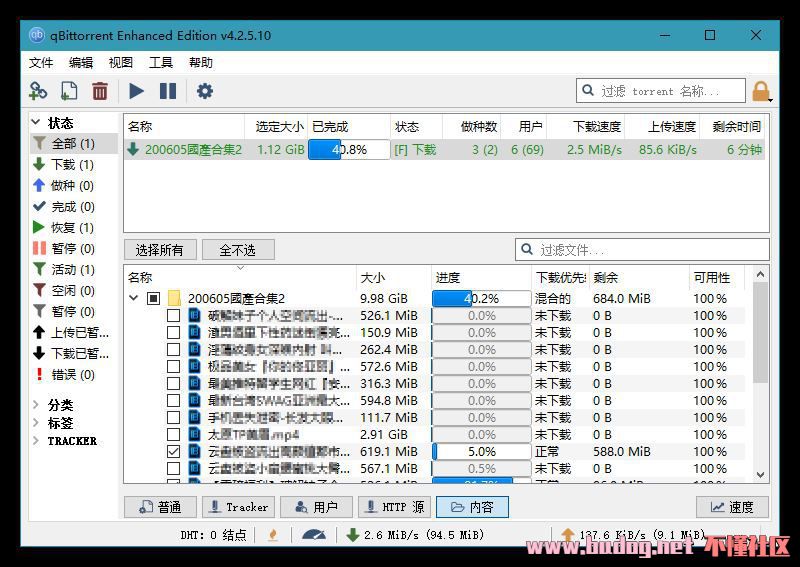Click the 选择所有 button
This screenshot has width=800, height=567.
point(159,250)
